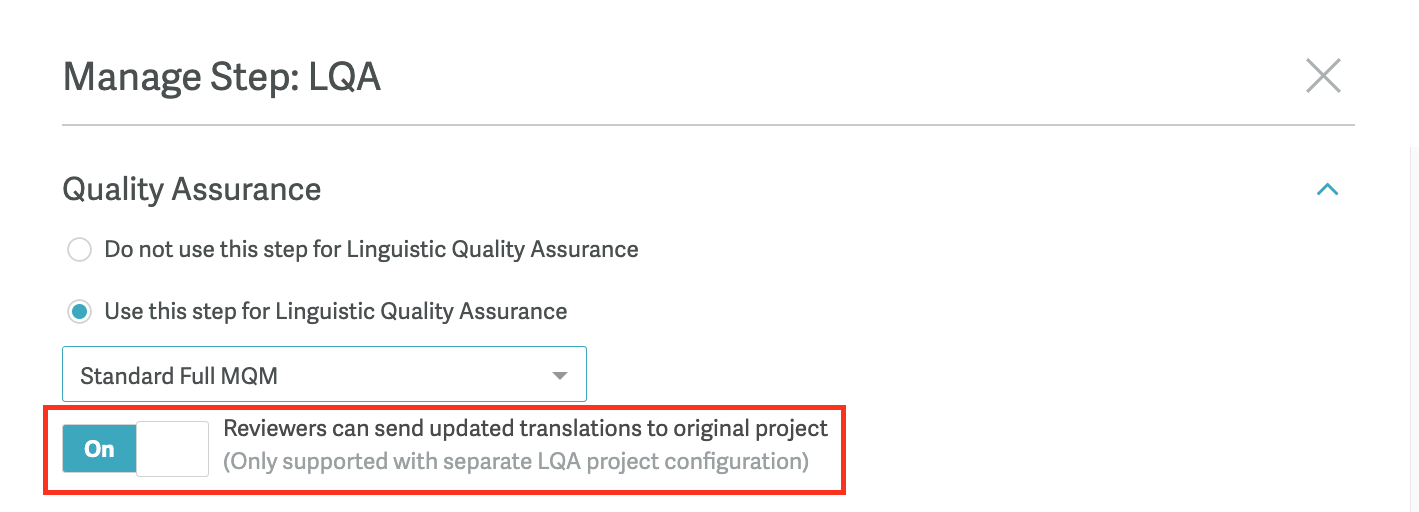Click the "Standard Full MQM" text in the combo box
This screenshot has width=1419, height=512.
pyautogui.click(x=179, y=376)
